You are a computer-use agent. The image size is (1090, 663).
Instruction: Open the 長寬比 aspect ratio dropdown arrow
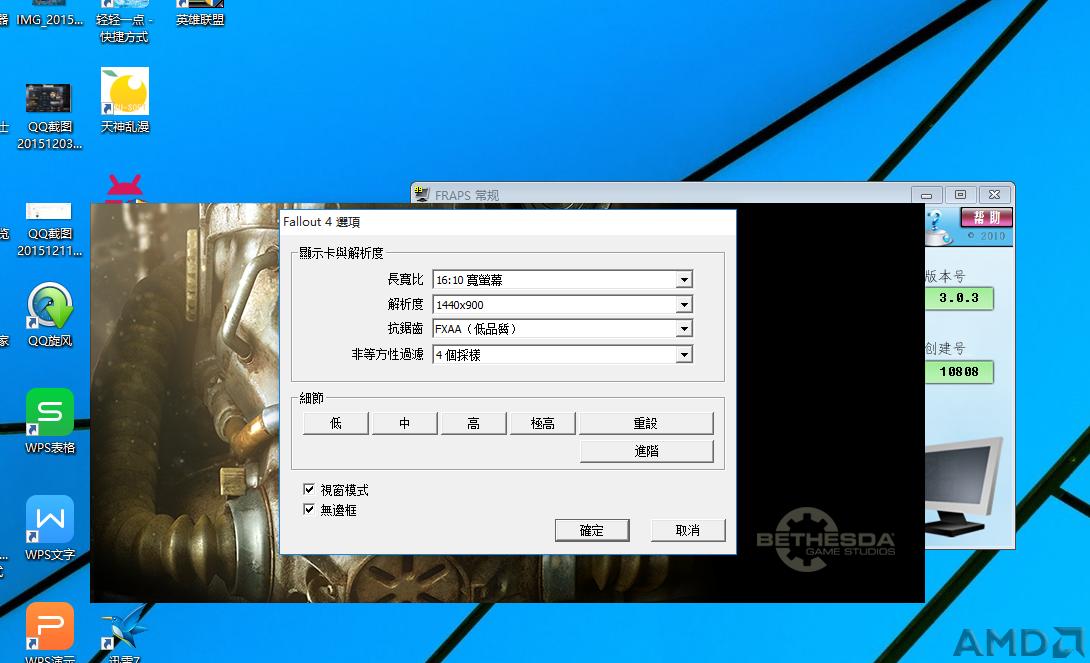tap(684, 279)
